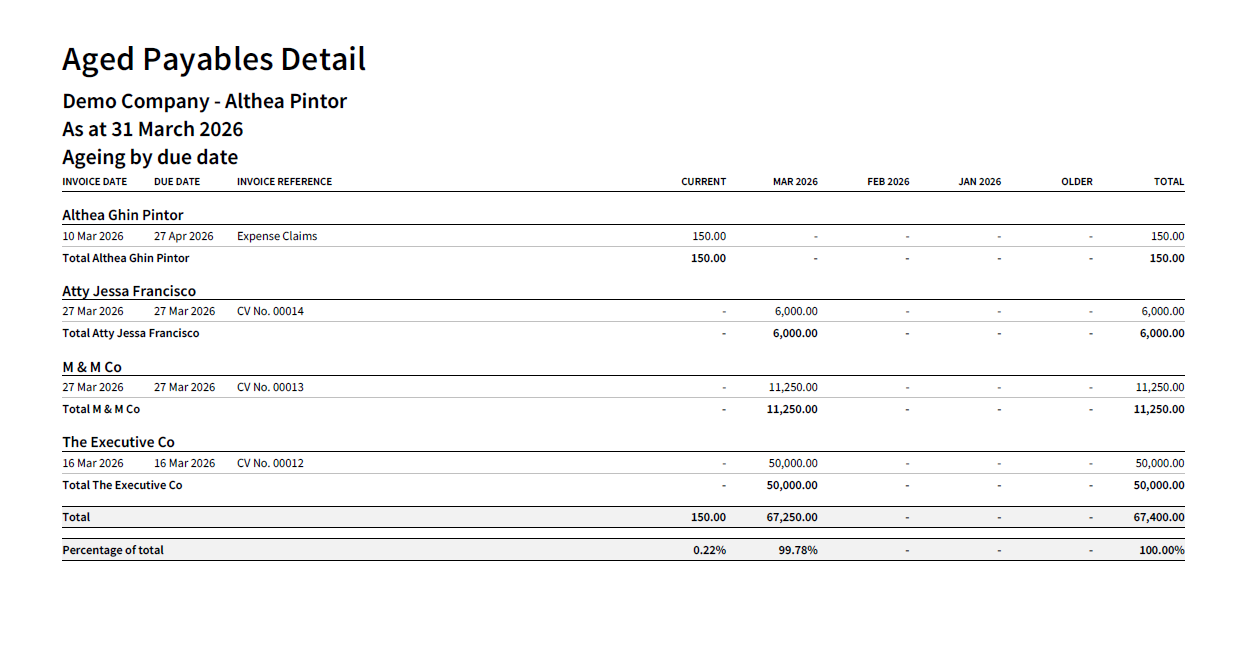Click the 50,000.00 total for The Executive Co

[x=1159, y=485]
